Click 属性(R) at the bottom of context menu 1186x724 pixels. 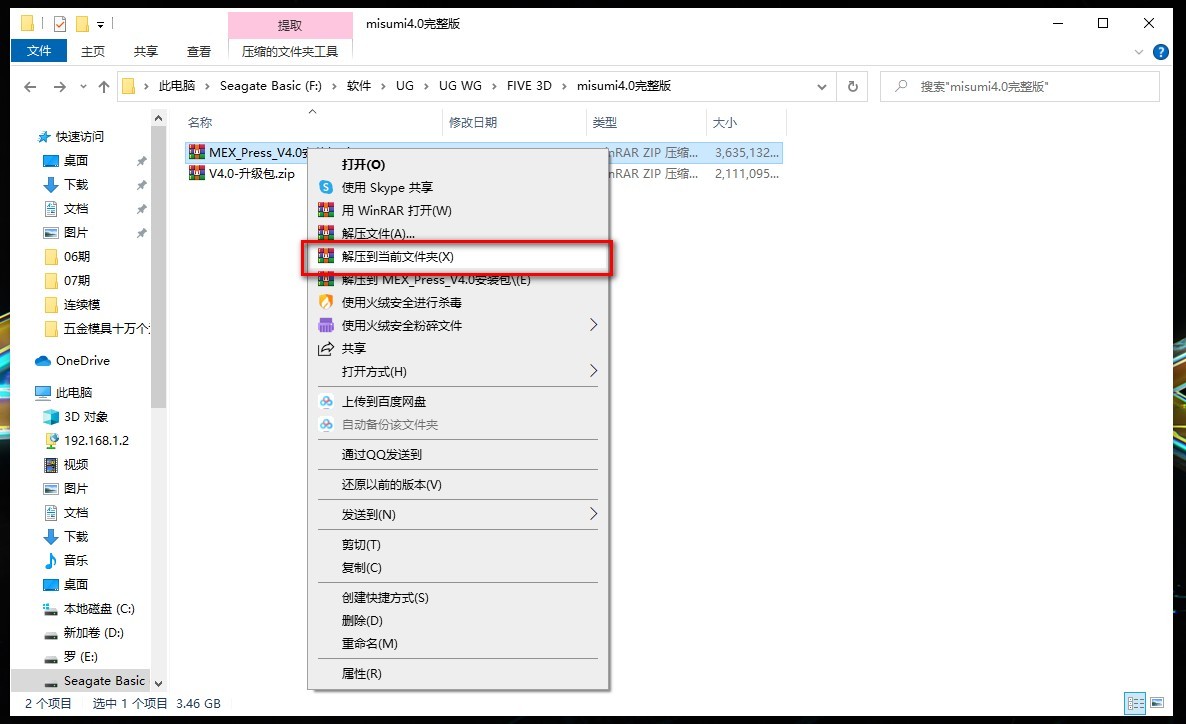(x=363, y=673)
